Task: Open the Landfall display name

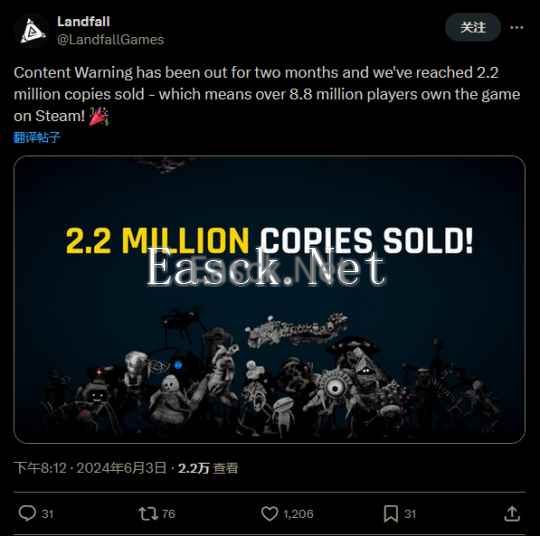Action: [x=84, y=22]
